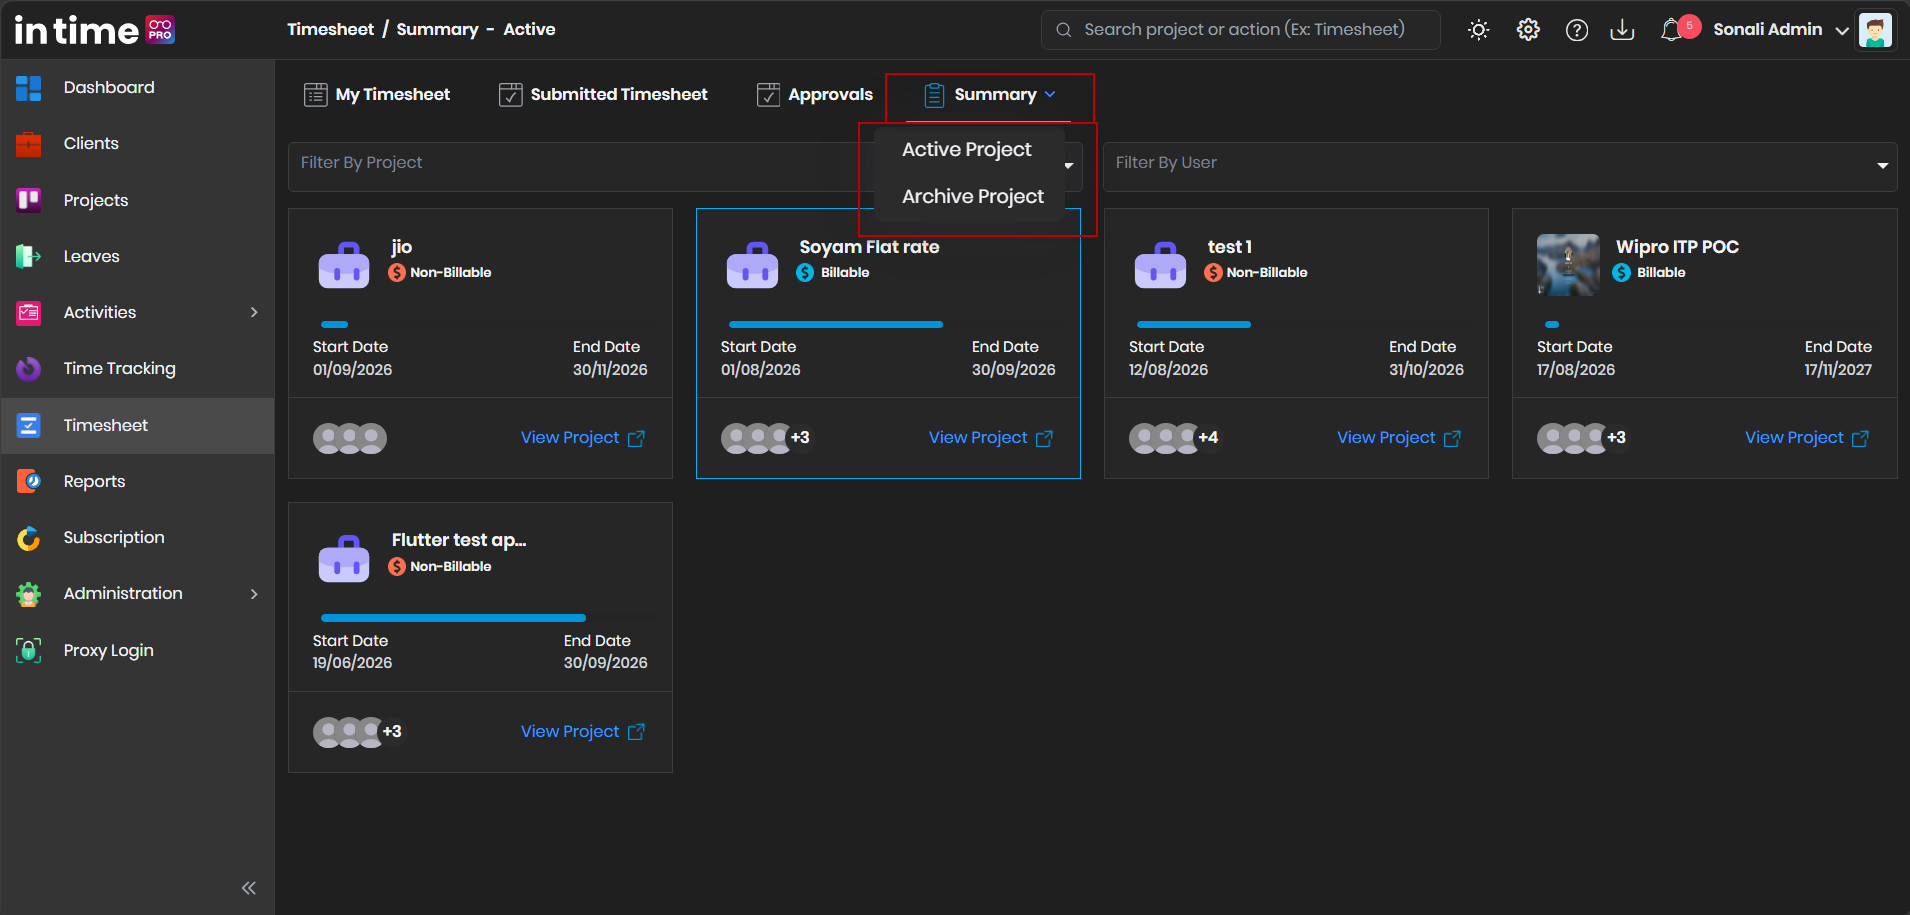Toggle light/dark theme sun icon

(1478, 30)
